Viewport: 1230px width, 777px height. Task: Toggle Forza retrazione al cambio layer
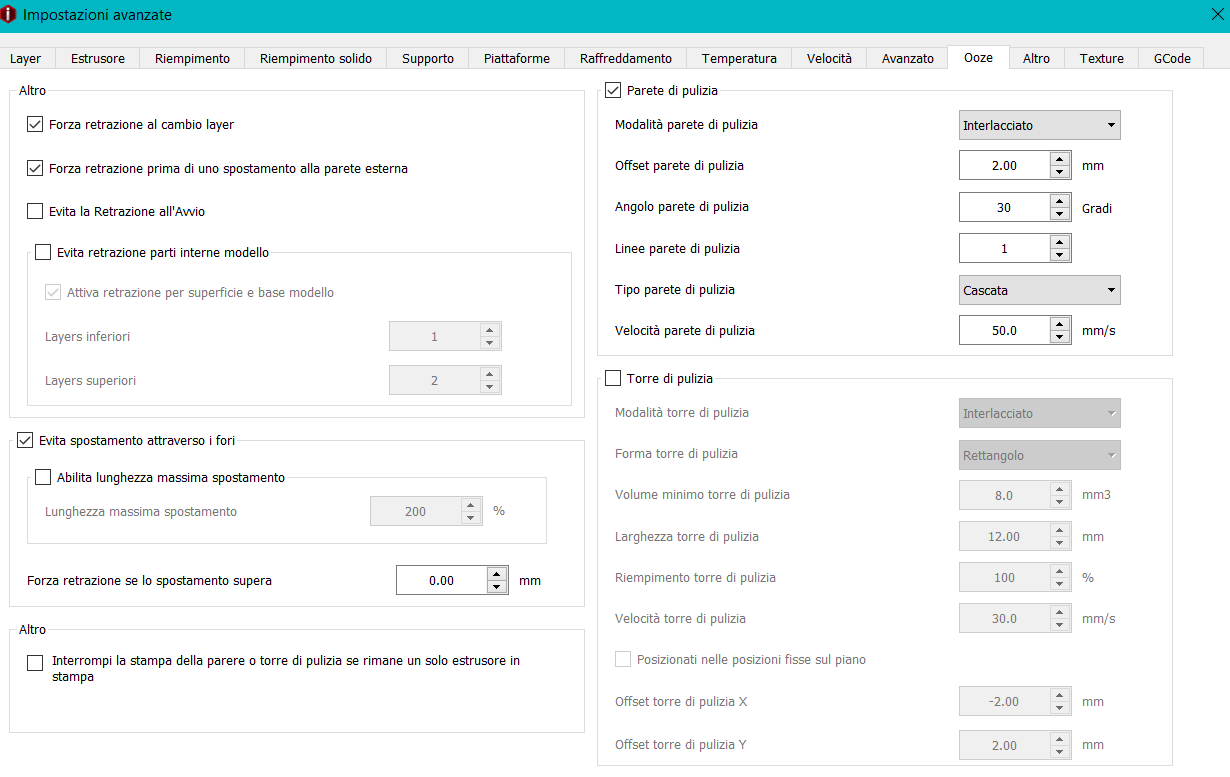(x=35, y=125)
